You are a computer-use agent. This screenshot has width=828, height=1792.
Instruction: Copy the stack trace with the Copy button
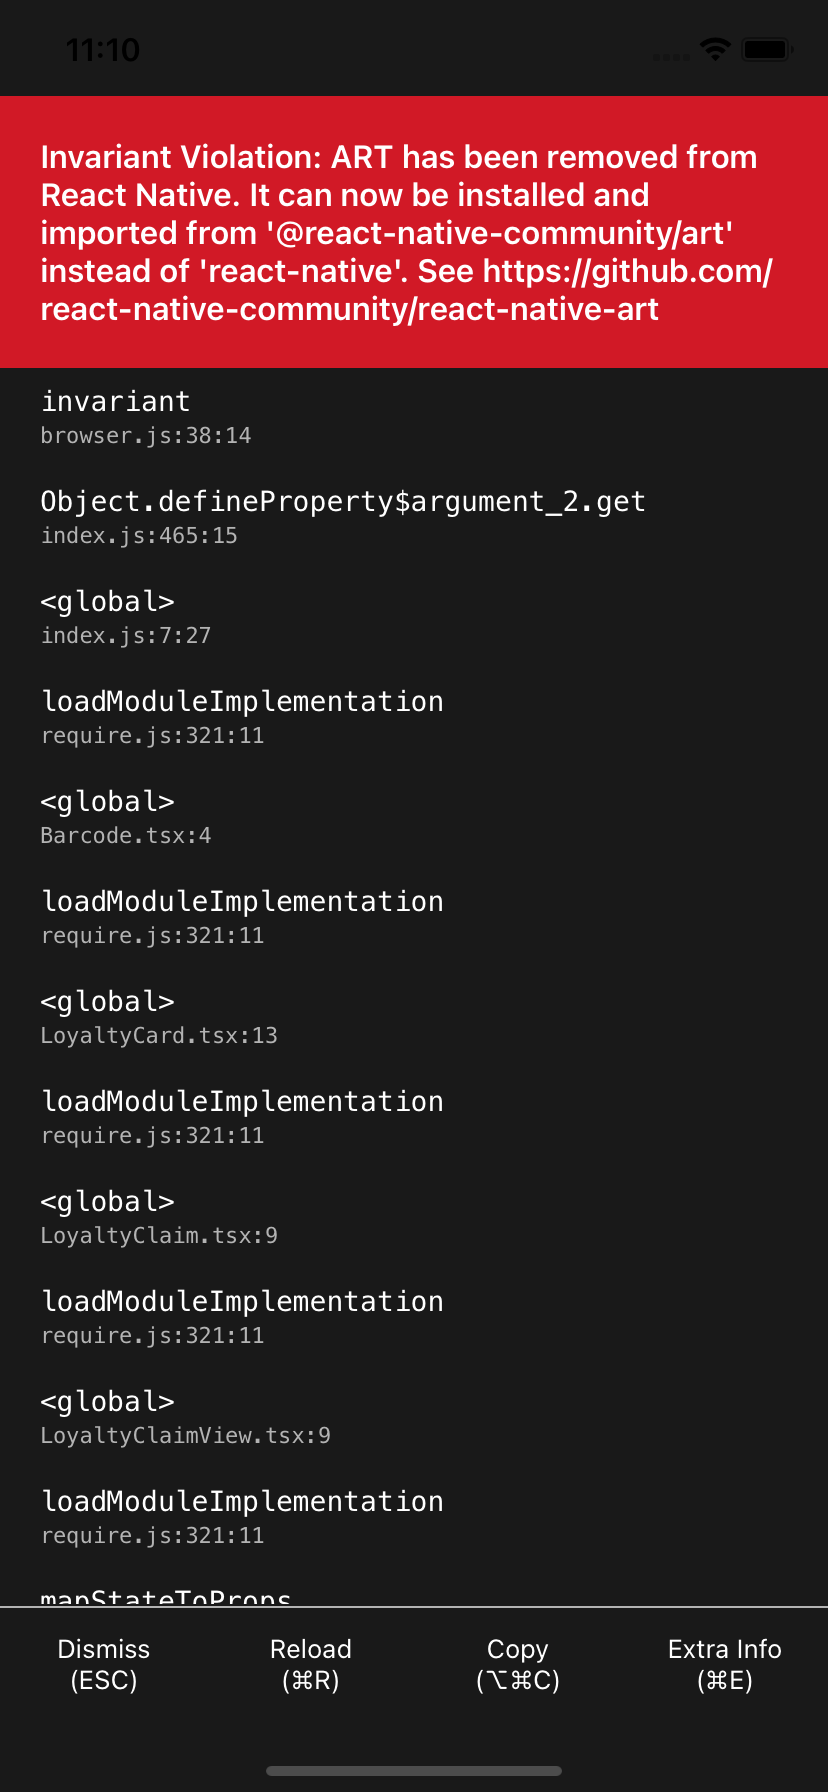(x=518, y=1664)
